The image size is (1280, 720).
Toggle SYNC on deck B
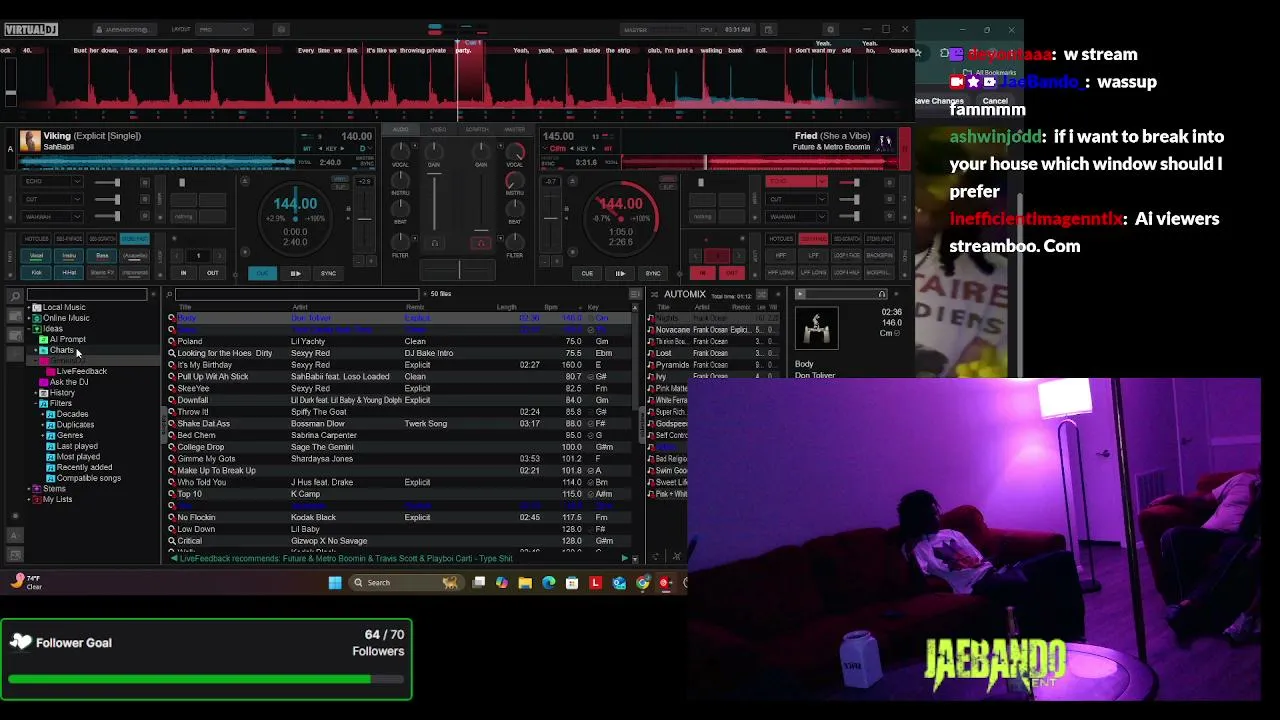(653, 273)
